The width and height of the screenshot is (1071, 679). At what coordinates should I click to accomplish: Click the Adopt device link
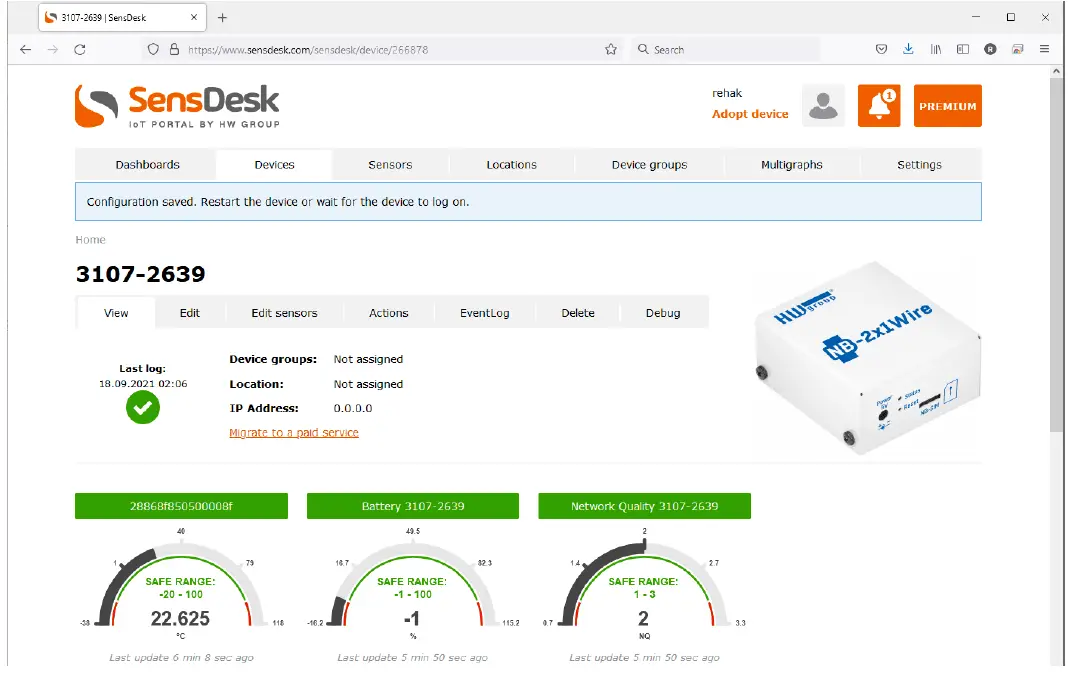pos(750,114)
